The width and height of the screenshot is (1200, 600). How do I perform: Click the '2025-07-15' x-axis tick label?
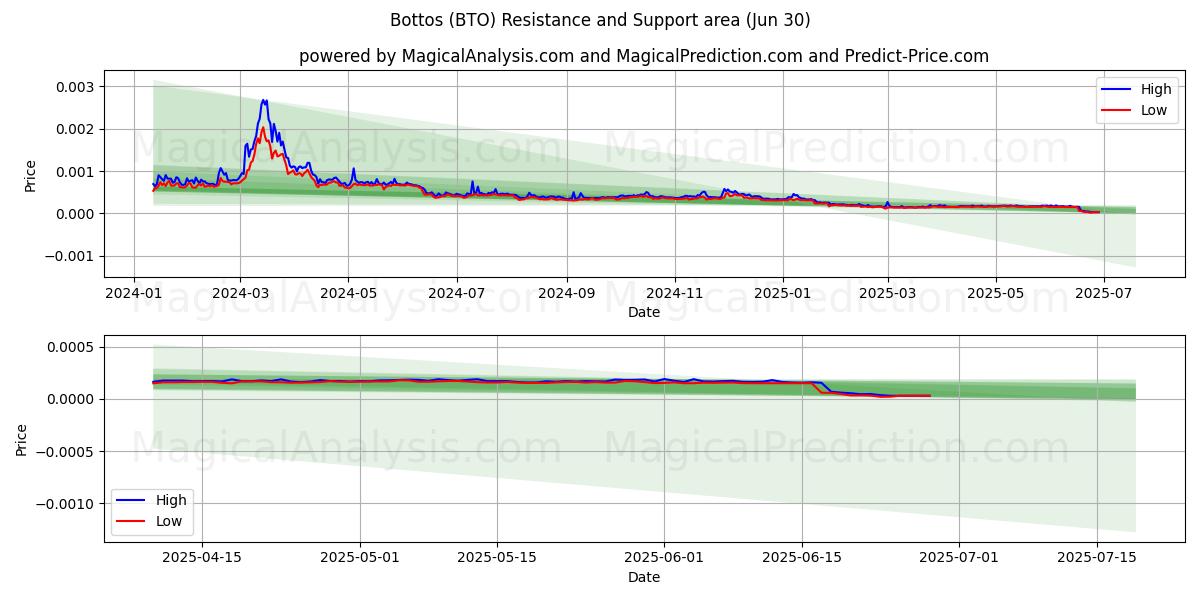tap(1097, 558)
